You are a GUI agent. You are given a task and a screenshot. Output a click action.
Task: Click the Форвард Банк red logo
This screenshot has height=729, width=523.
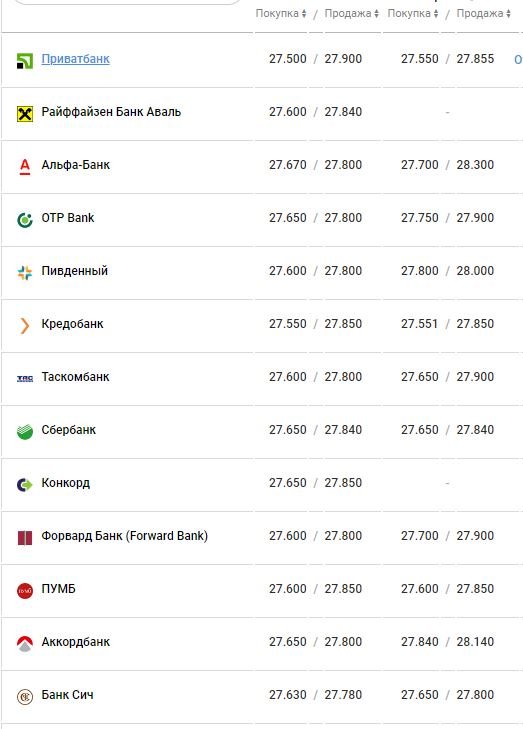pyautogui.click(x=25, y=537)
